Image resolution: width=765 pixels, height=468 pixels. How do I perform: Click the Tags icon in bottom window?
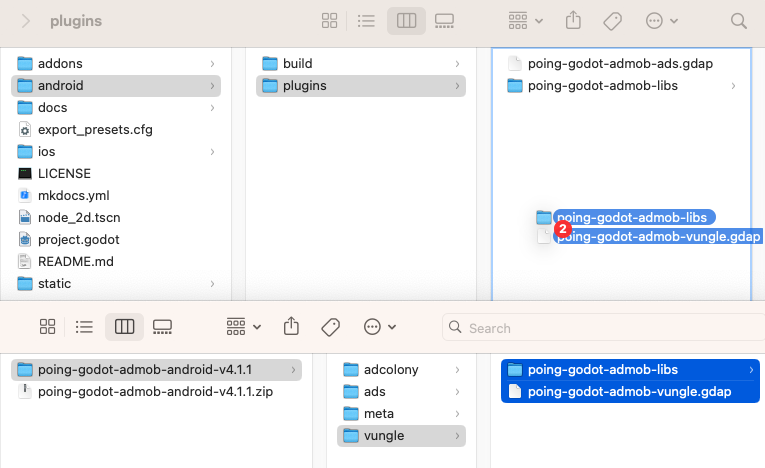click(x=330, y=326)
